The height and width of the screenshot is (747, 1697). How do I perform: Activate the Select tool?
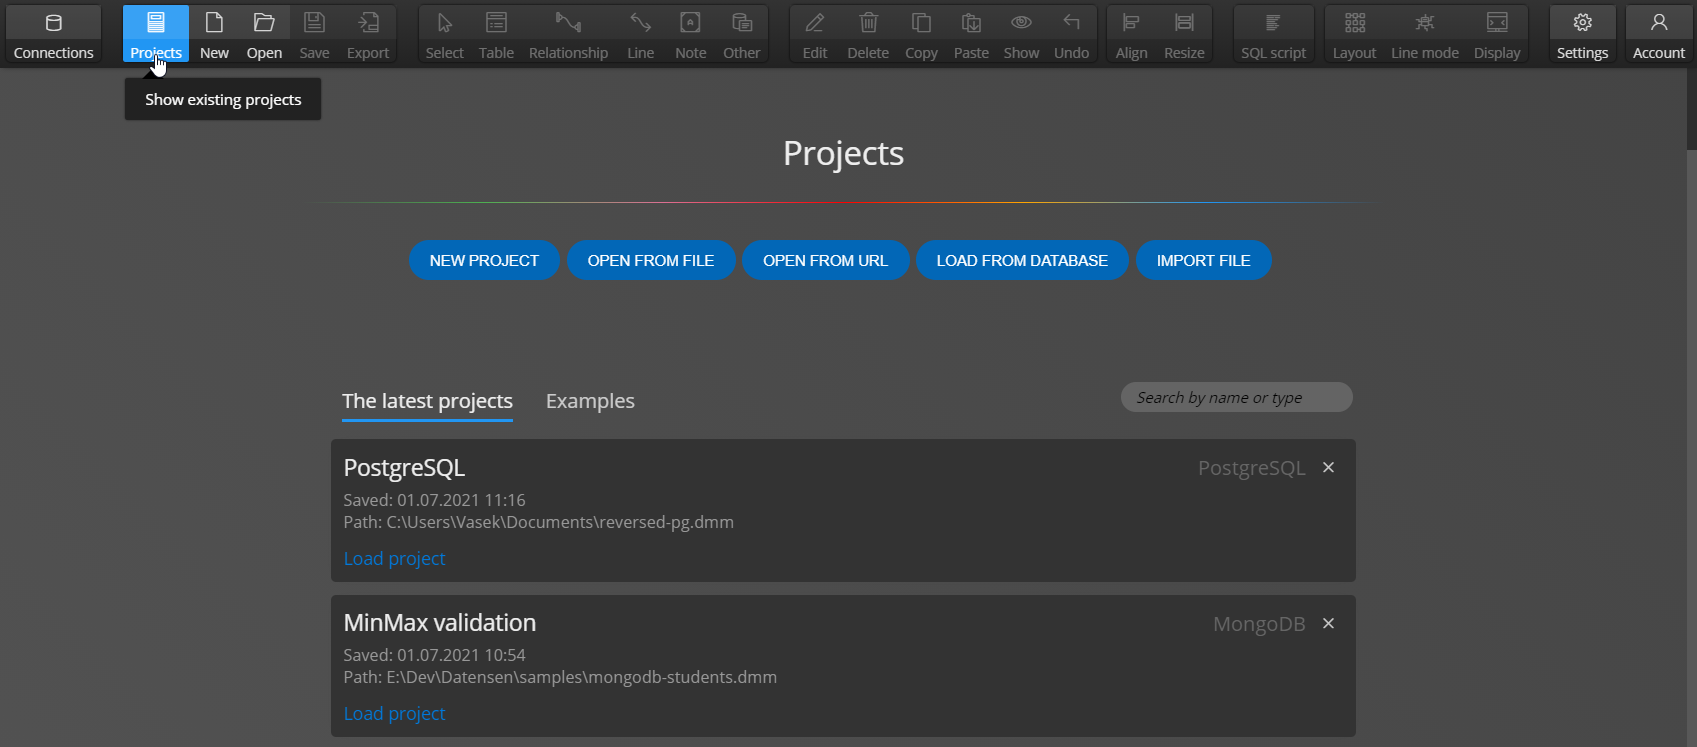(444, 35)
